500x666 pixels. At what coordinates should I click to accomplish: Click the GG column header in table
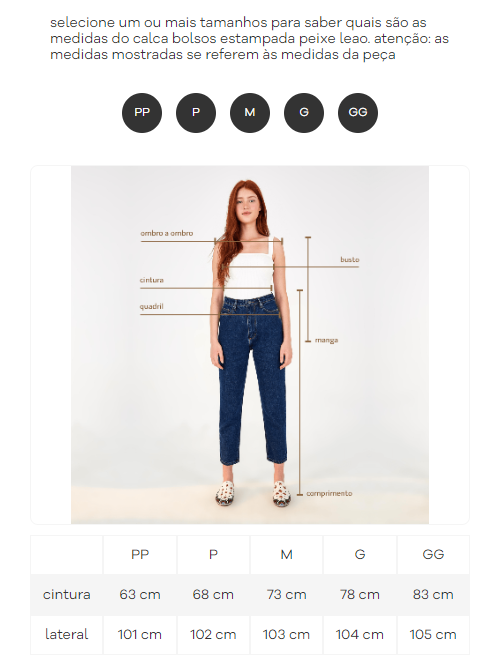(x=433, y=555)
